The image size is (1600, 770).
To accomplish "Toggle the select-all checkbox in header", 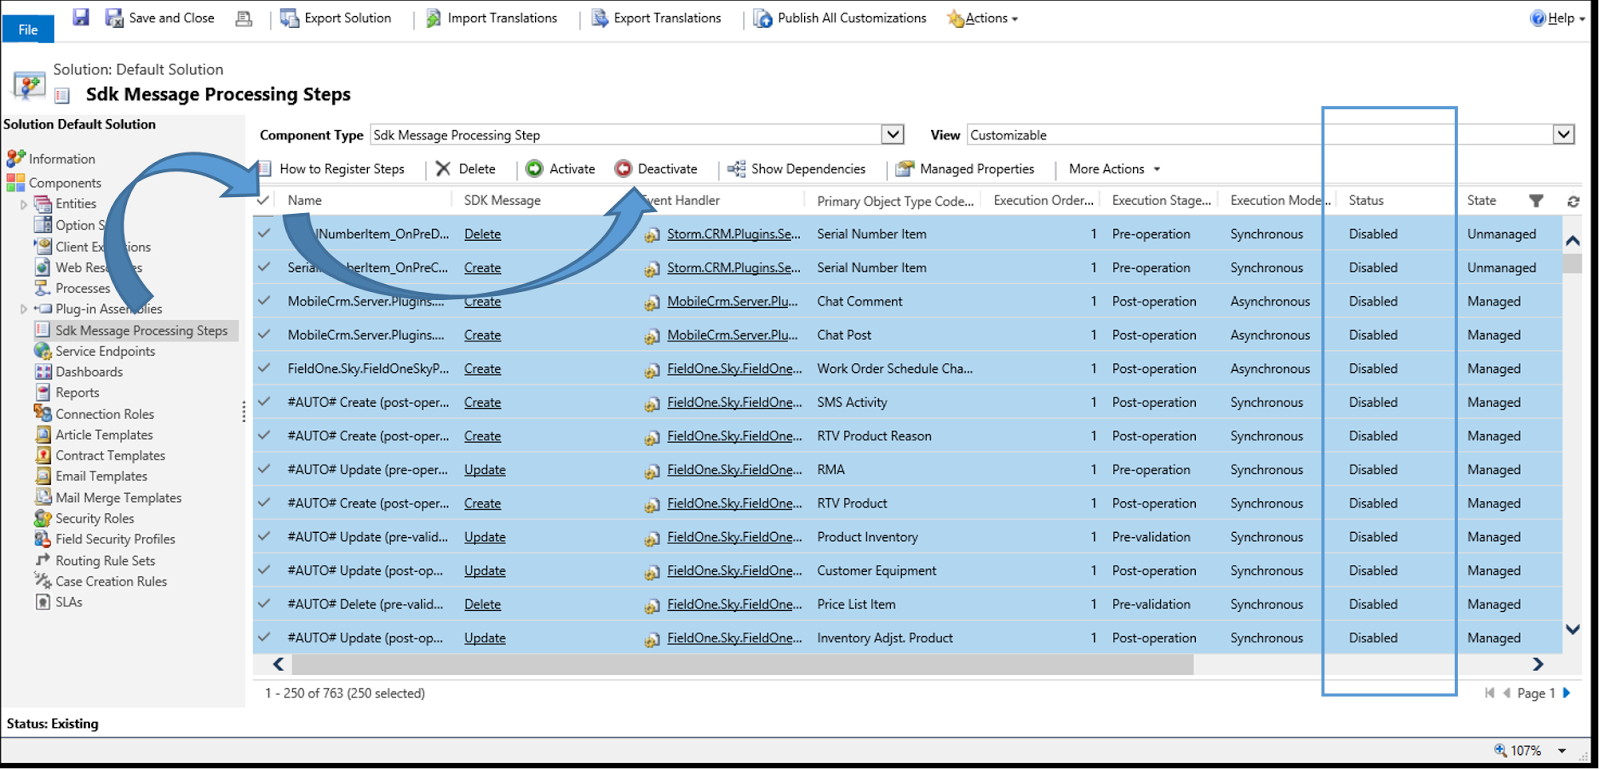I will [263, 200].
